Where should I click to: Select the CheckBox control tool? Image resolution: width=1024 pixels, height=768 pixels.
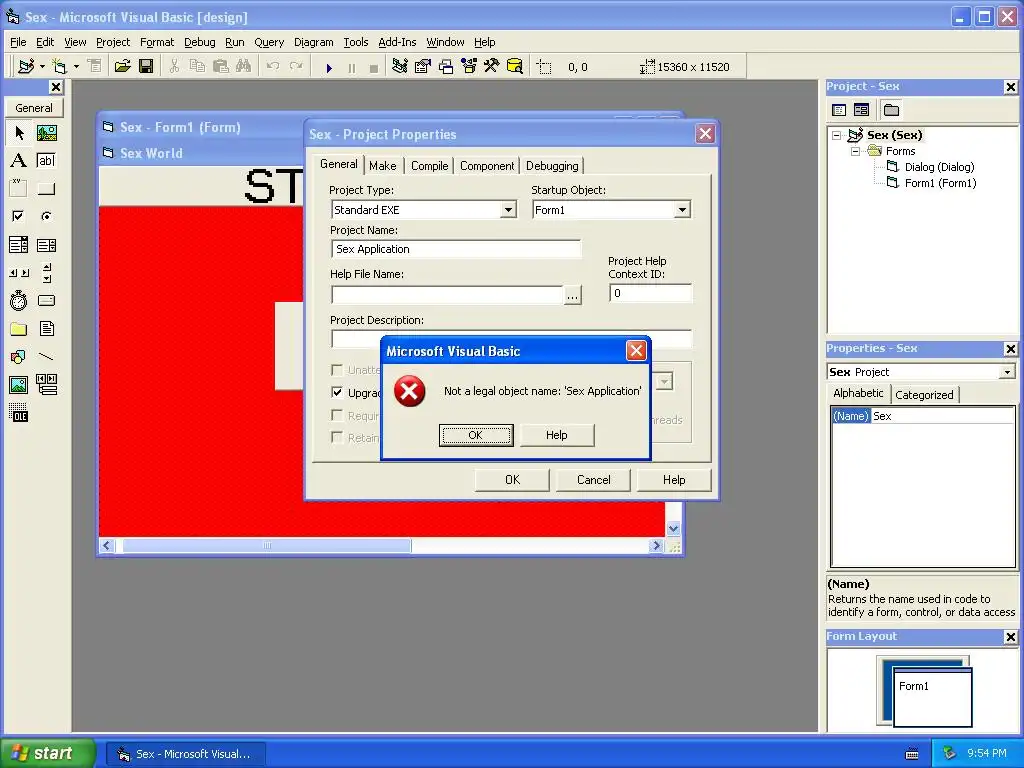pyautogui.click(x=19, y=216)
